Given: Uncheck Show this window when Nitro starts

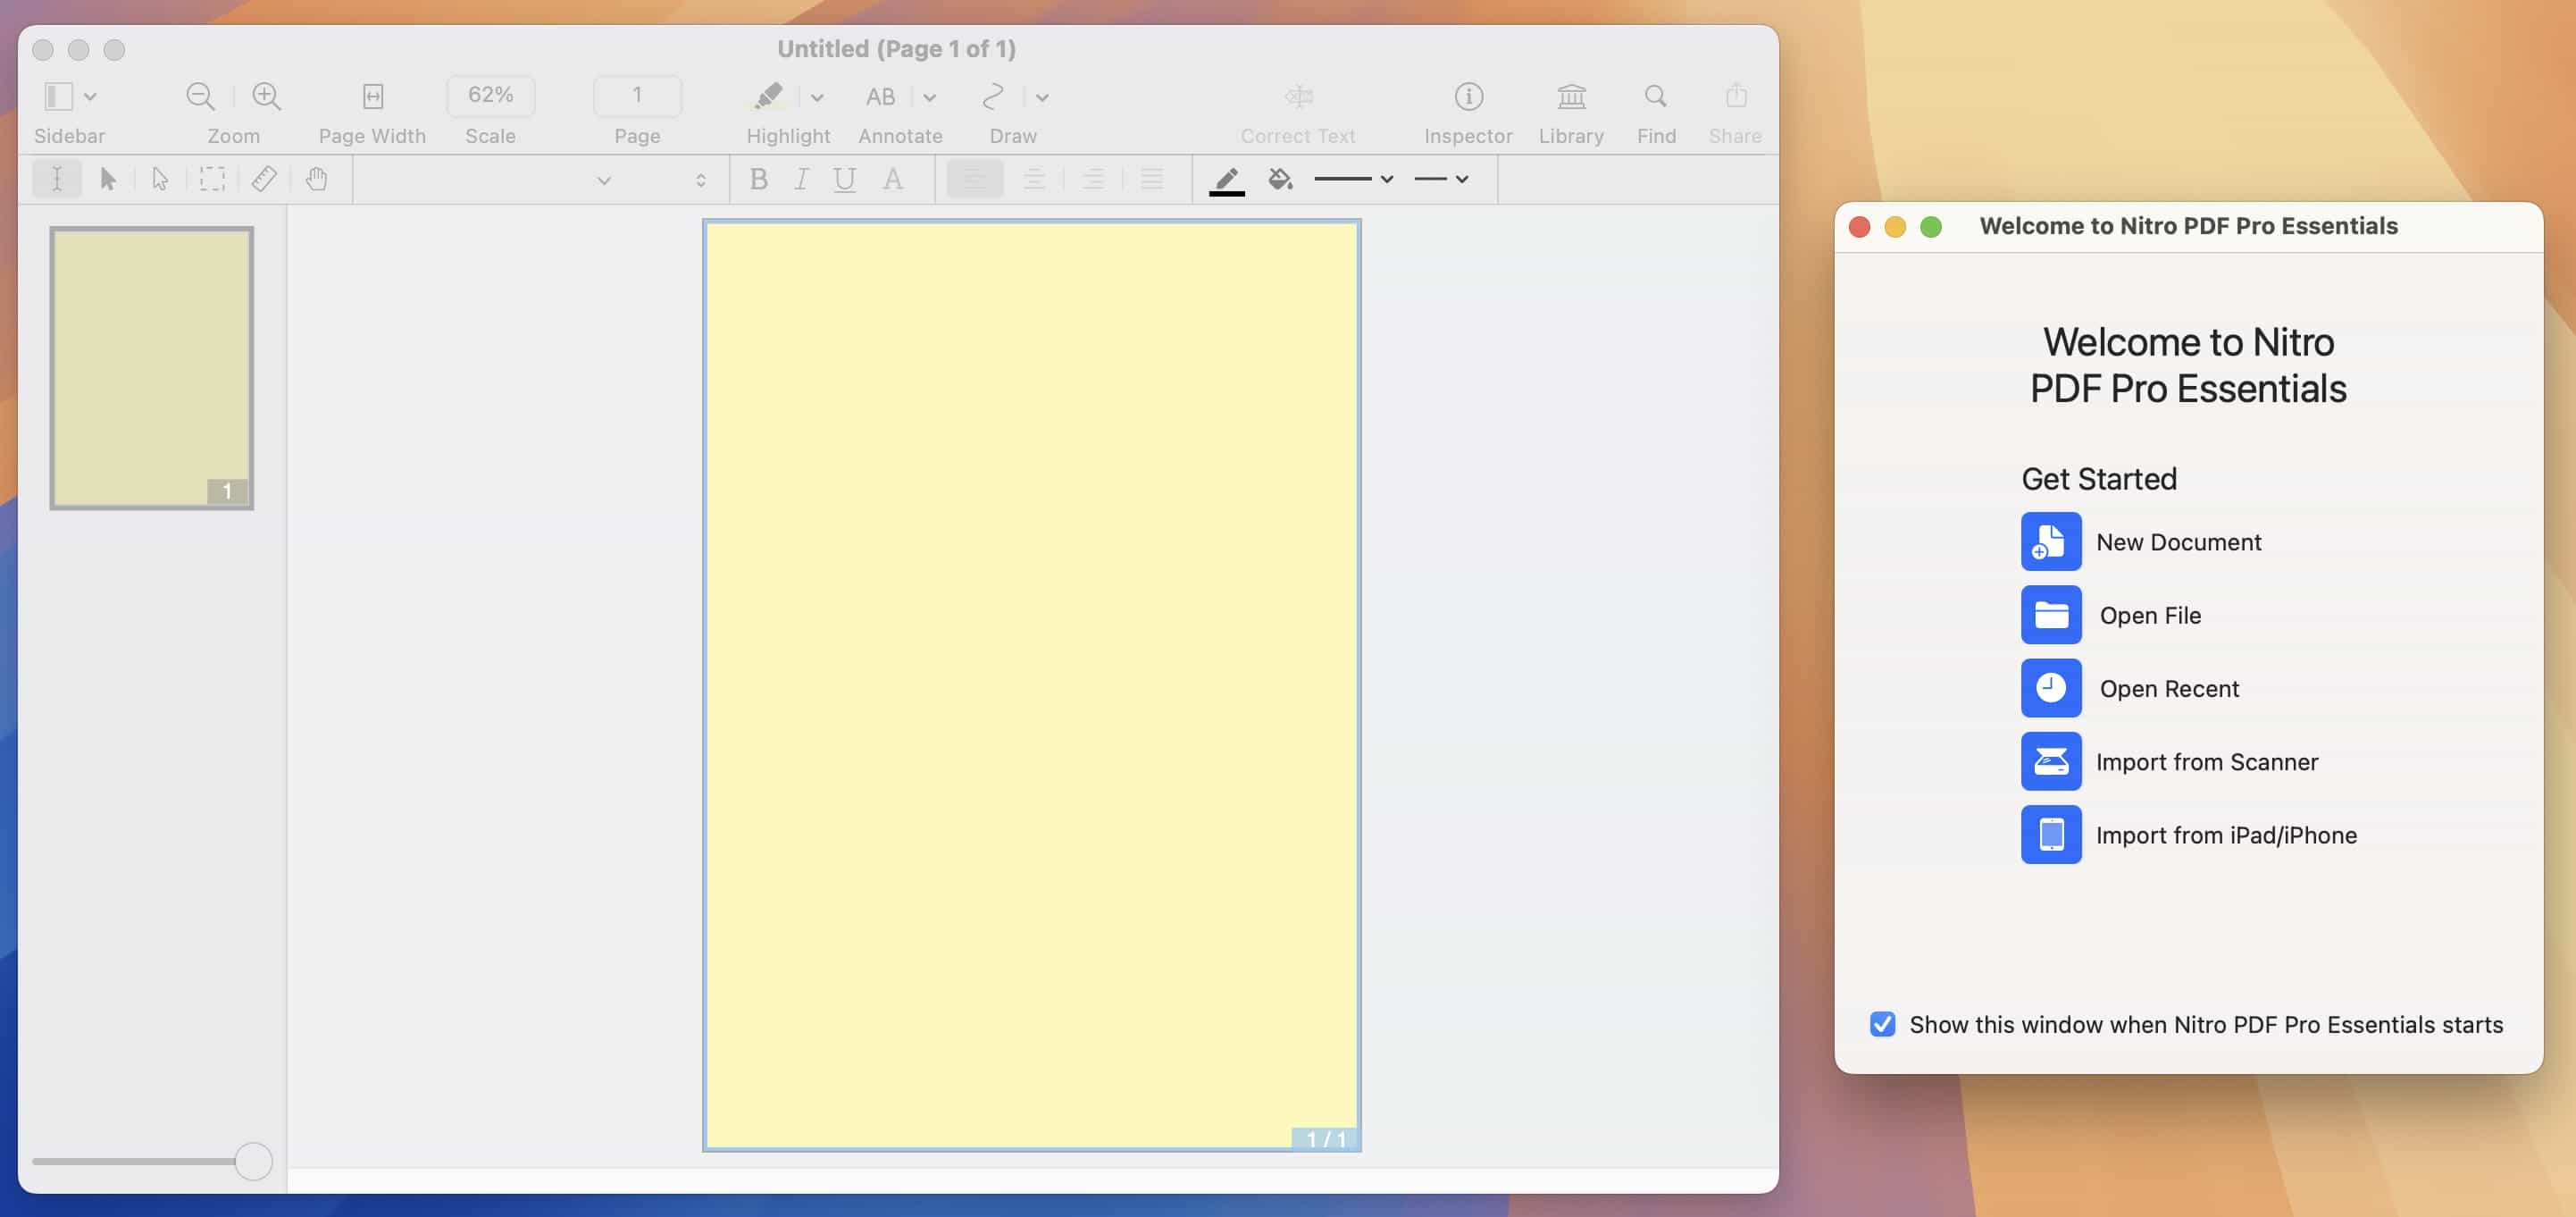Looking at the screenshot, I should (1883, 1024).
